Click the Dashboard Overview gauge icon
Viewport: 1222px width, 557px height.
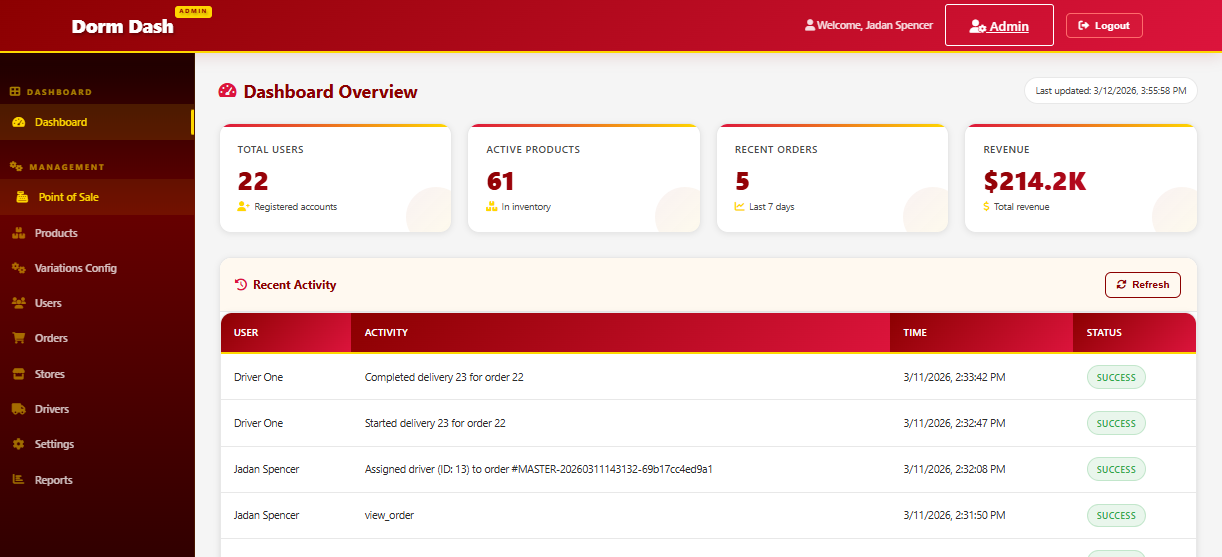(228, 91)
